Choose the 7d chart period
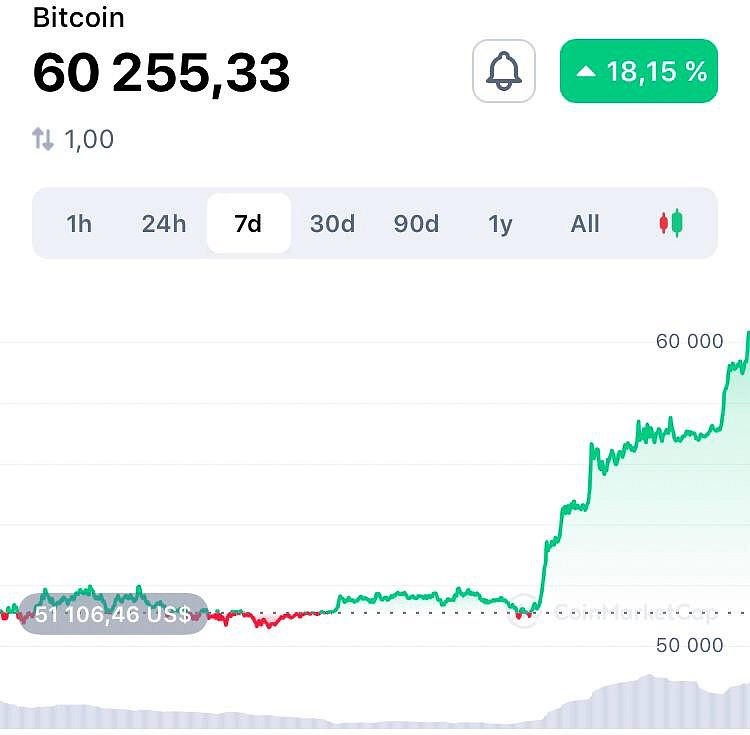750x735 pixels. (248, 223)
